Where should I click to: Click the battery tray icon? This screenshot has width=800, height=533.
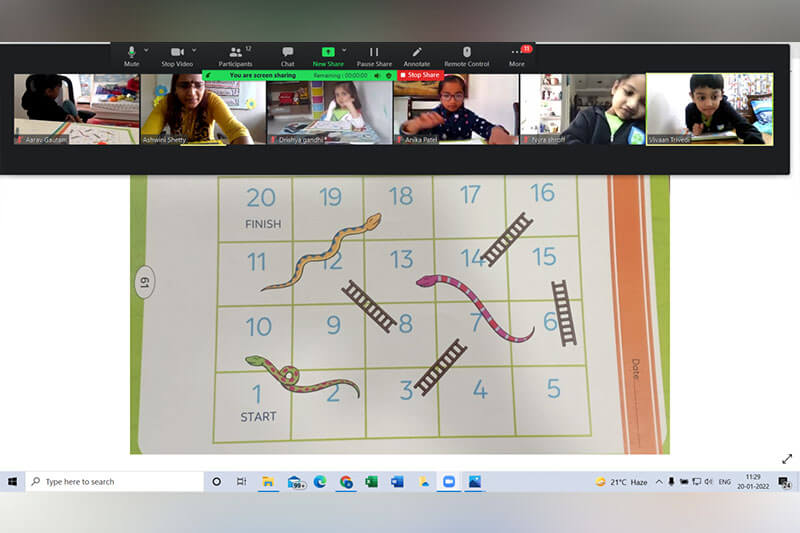pos(684,481)
